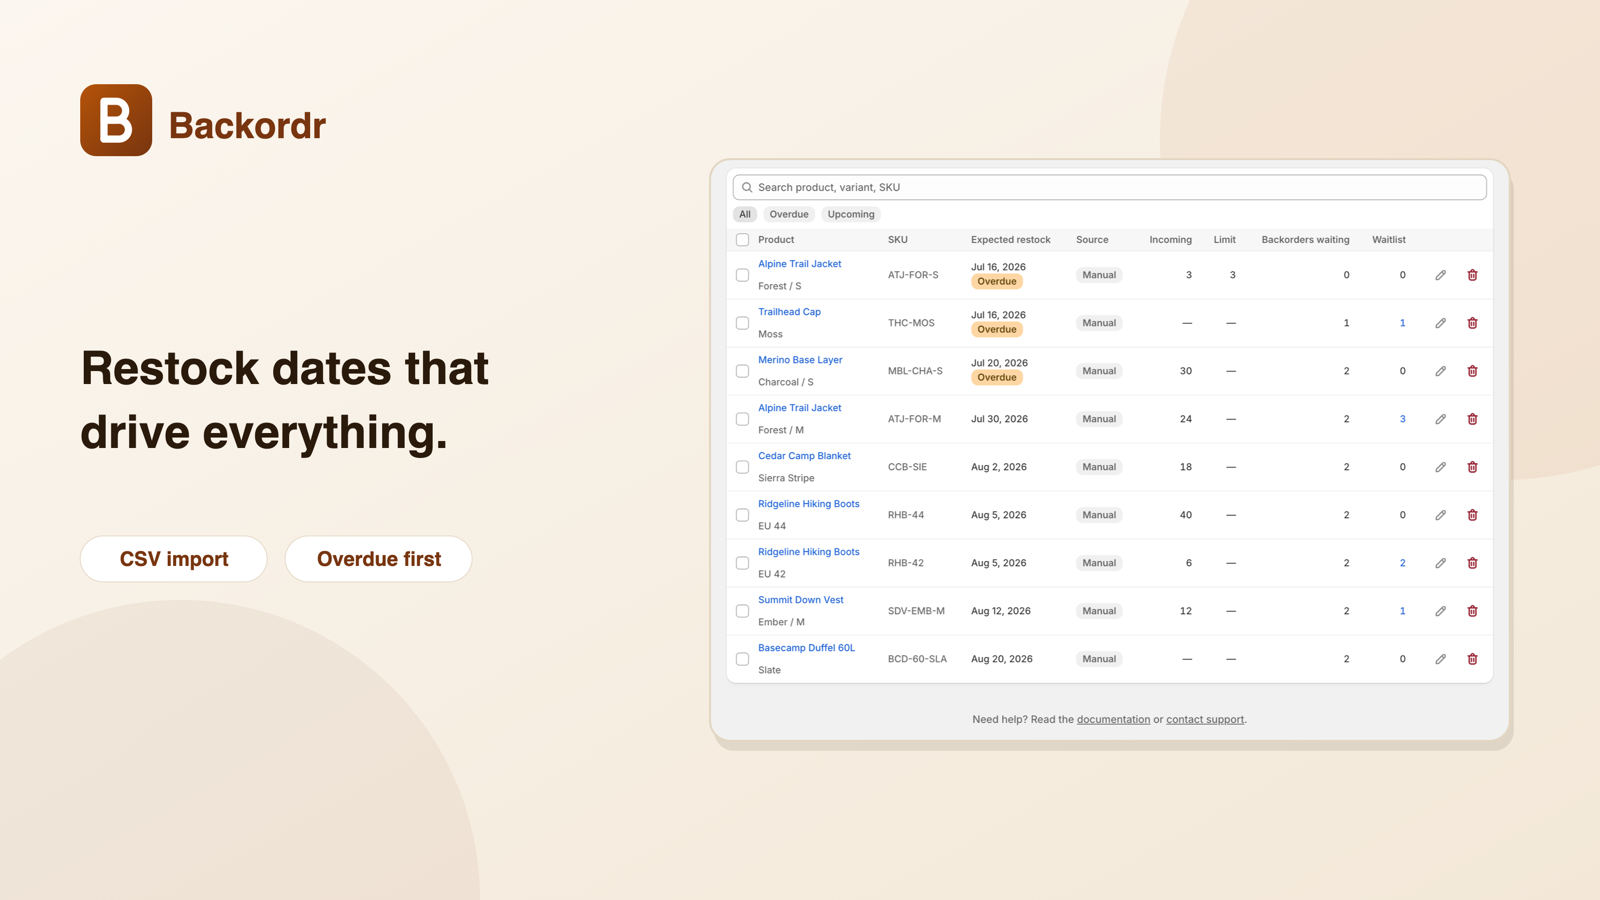Edit the ATJ-FOR-S row with pencil icon

[x=1440, y=275]
